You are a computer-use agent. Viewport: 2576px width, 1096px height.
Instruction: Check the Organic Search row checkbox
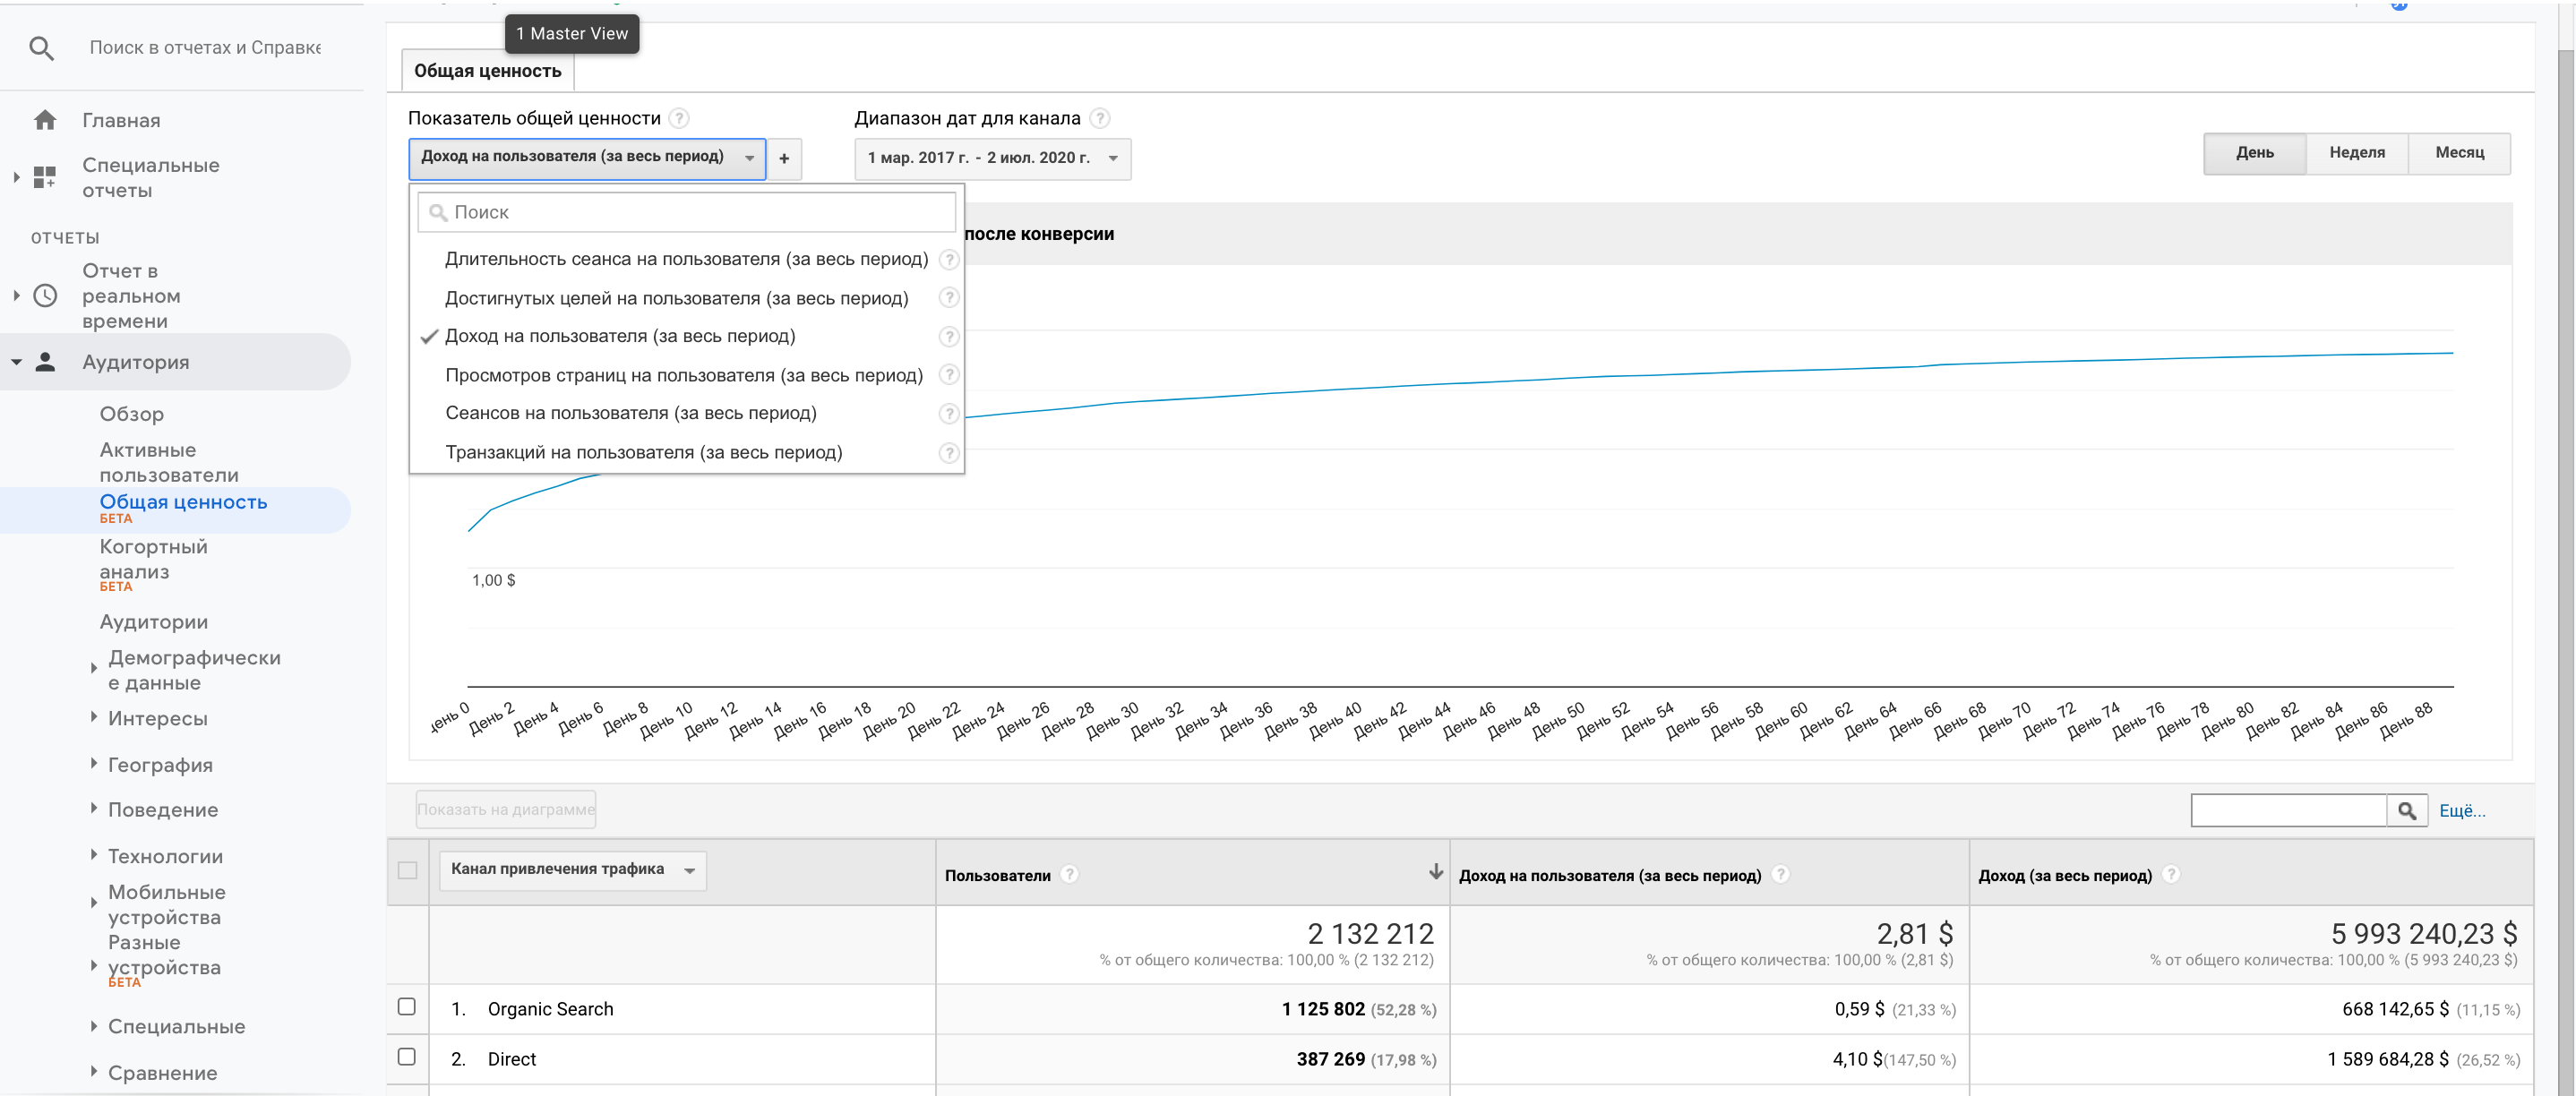pyautogui.click(x=406, y=1007)
